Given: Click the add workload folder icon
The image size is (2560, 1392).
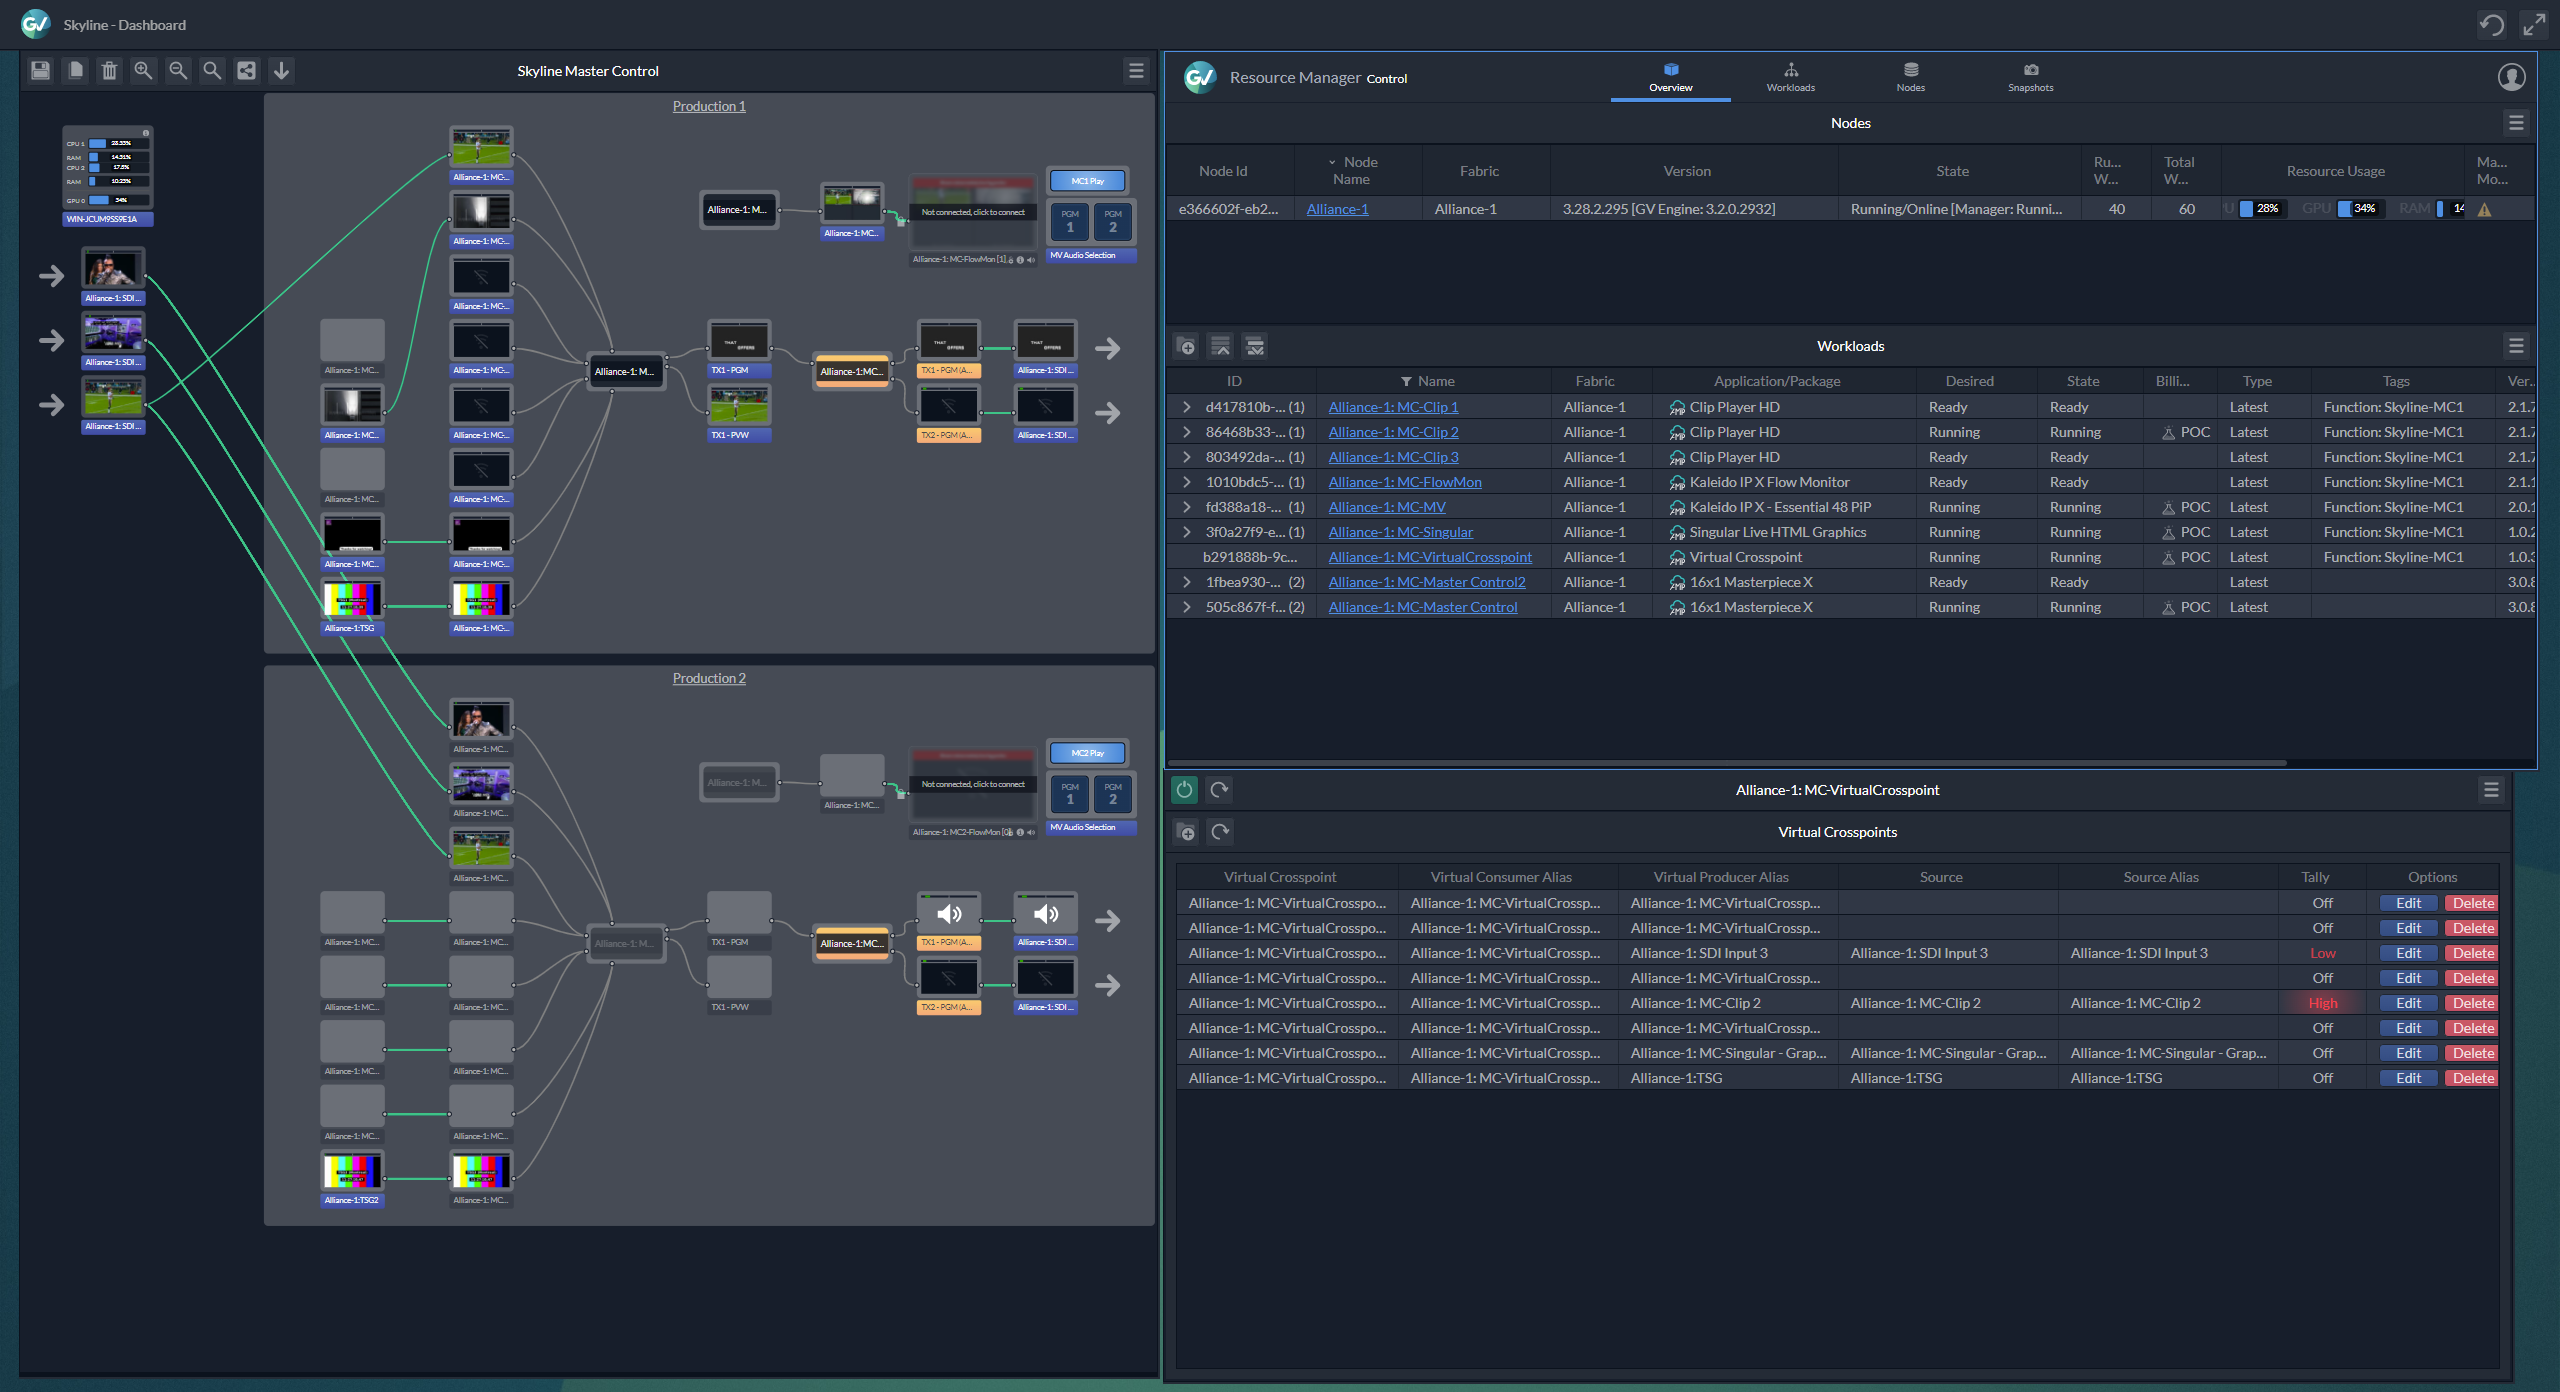Looking at the screenshot, I should [x=1187, y=347].
